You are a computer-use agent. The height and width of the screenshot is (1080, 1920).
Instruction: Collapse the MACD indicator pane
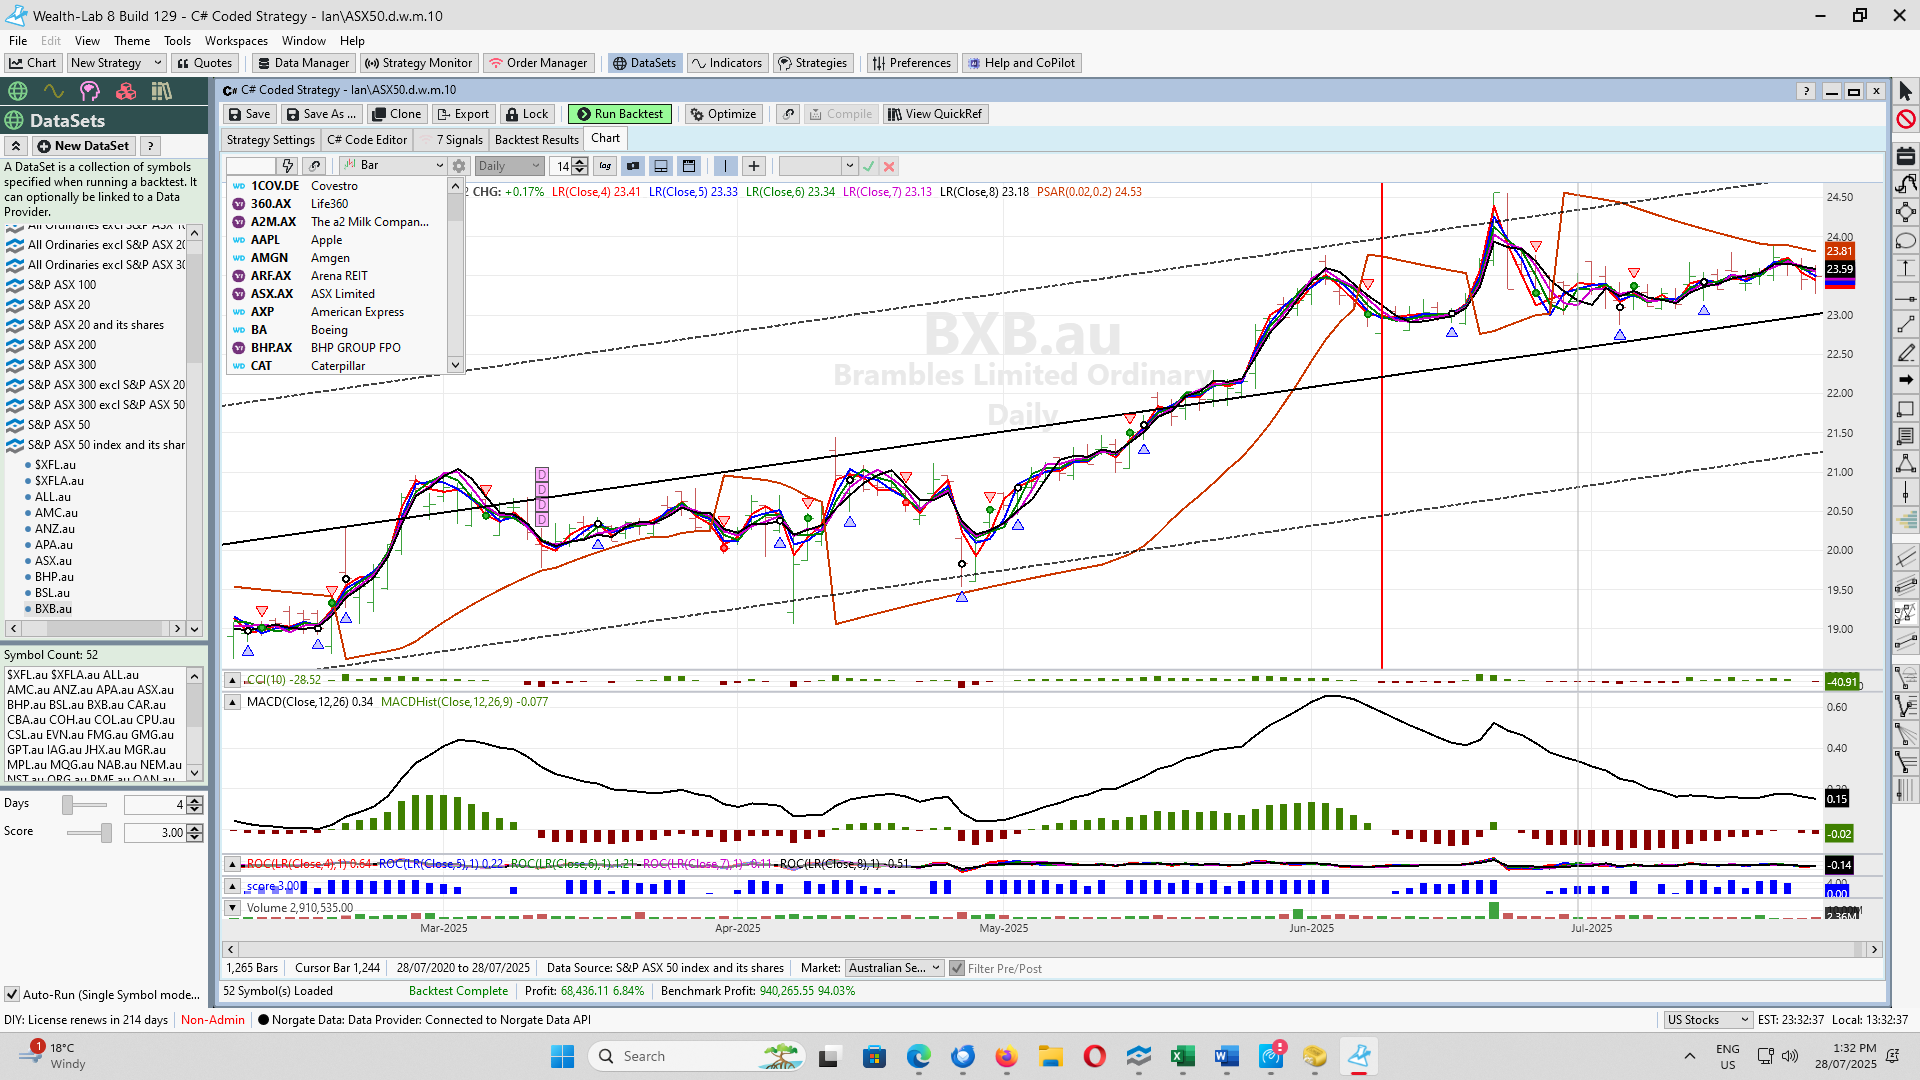click(232, 702)
